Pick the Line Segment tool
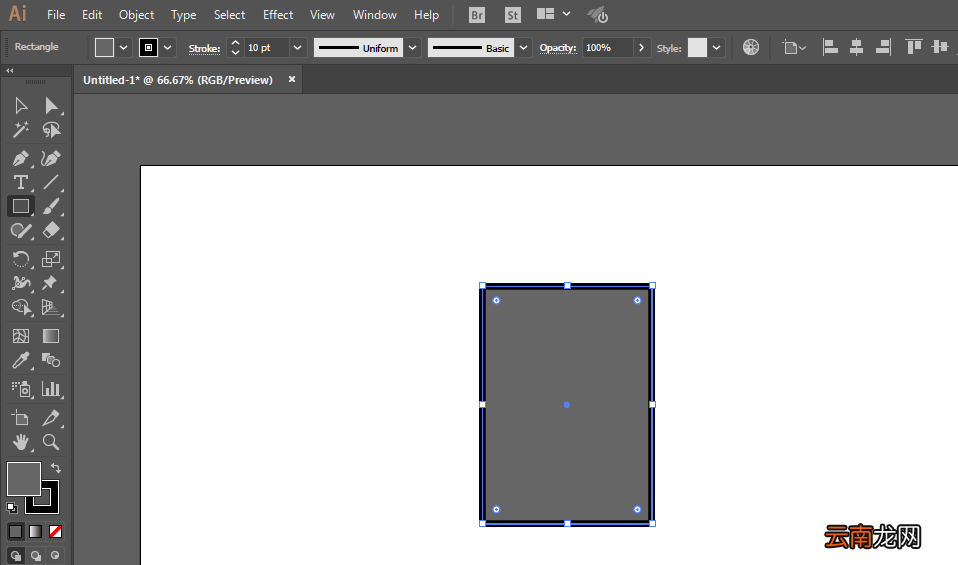The height and width of the screenshot is (565, 958). coord(51,182)
